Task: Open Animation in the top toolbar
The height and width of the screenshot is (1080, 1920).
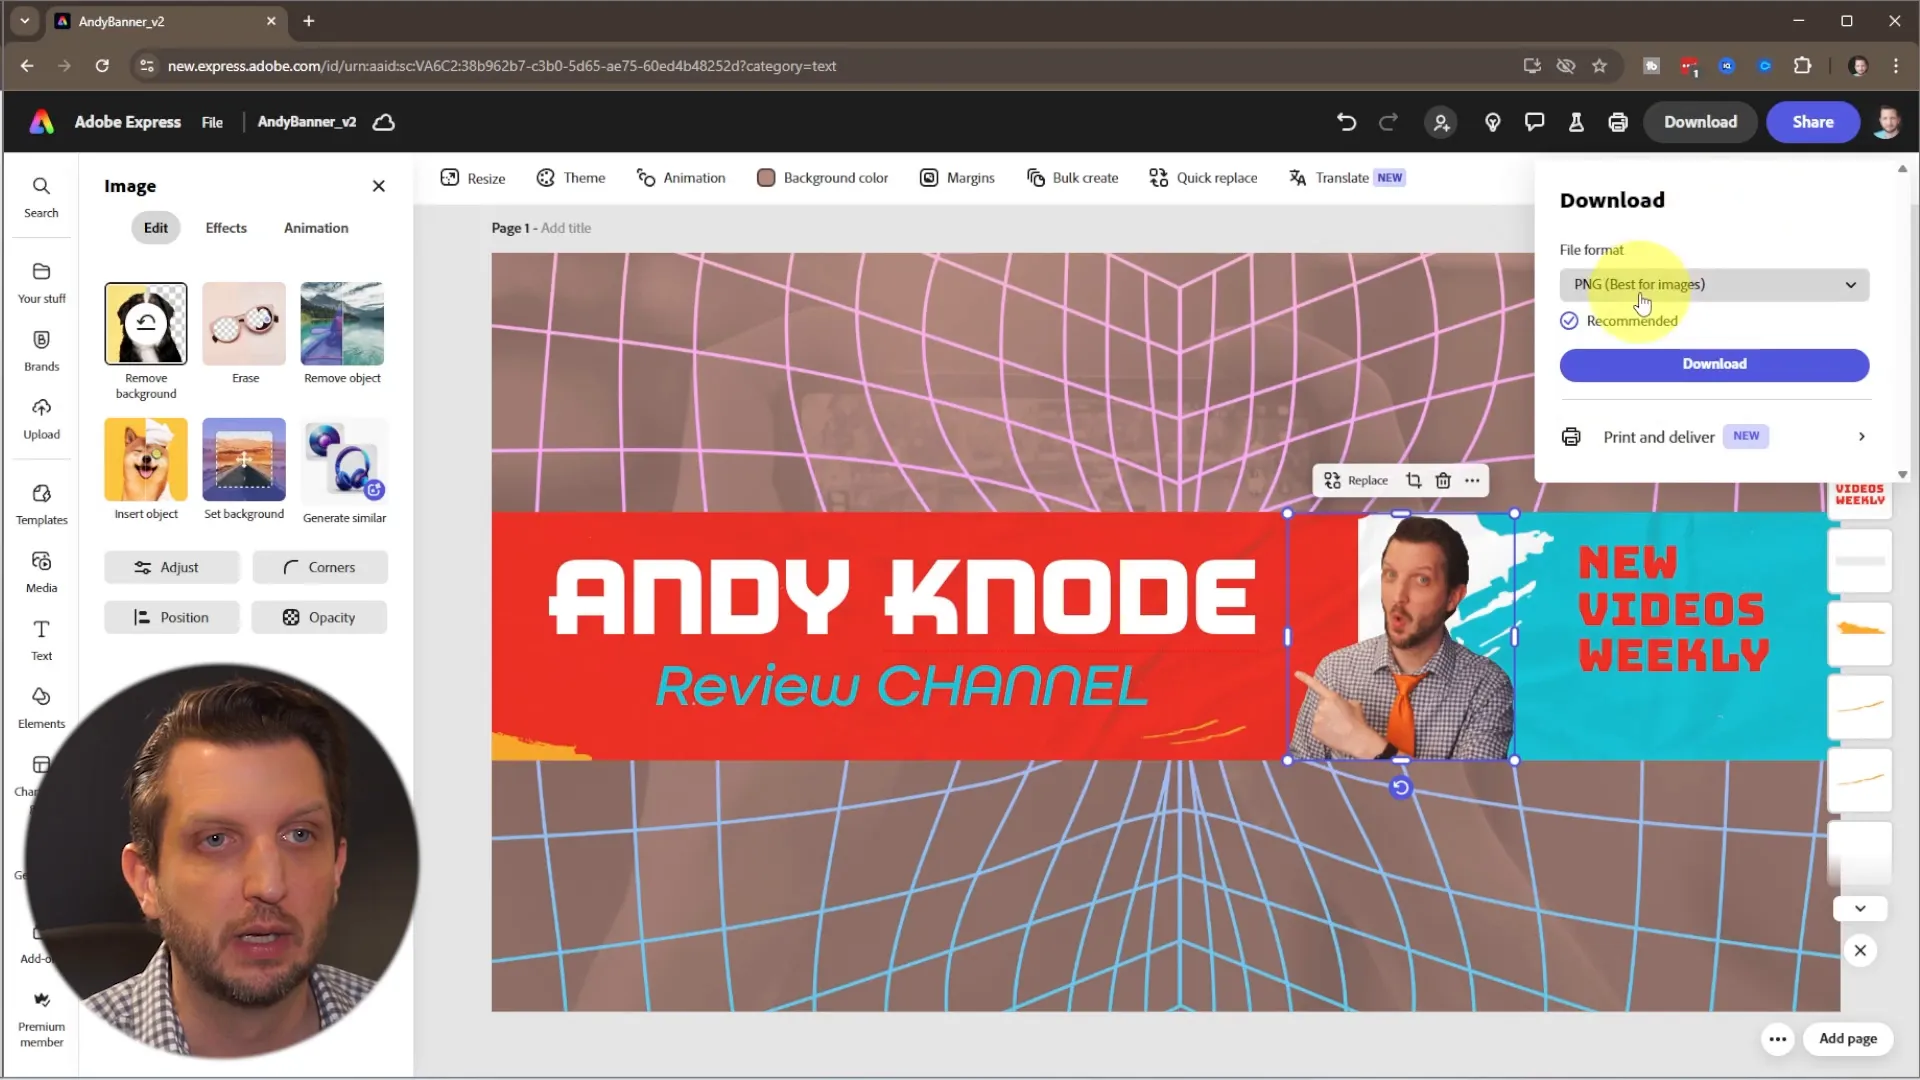Action: pos(681,178)
